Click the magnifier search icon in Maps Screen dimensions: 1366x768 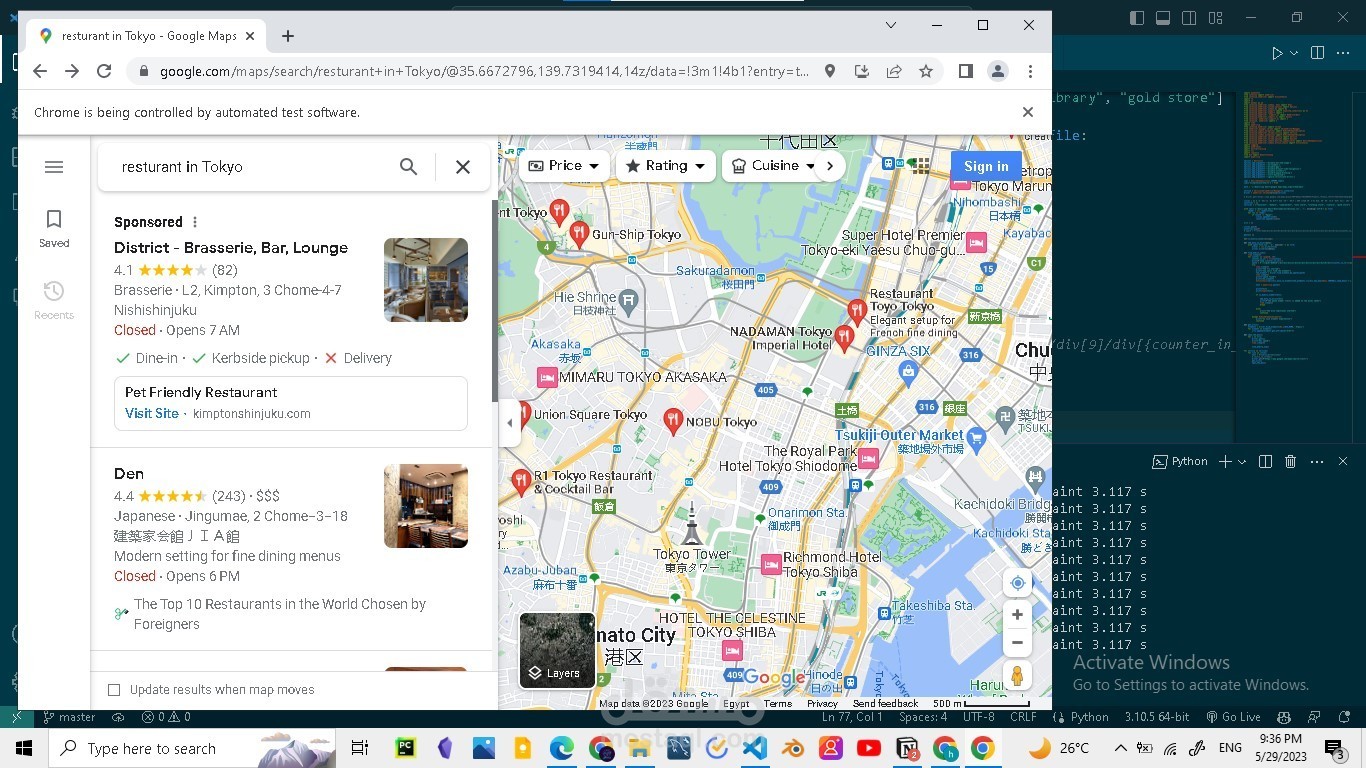(x=408, y=167)
